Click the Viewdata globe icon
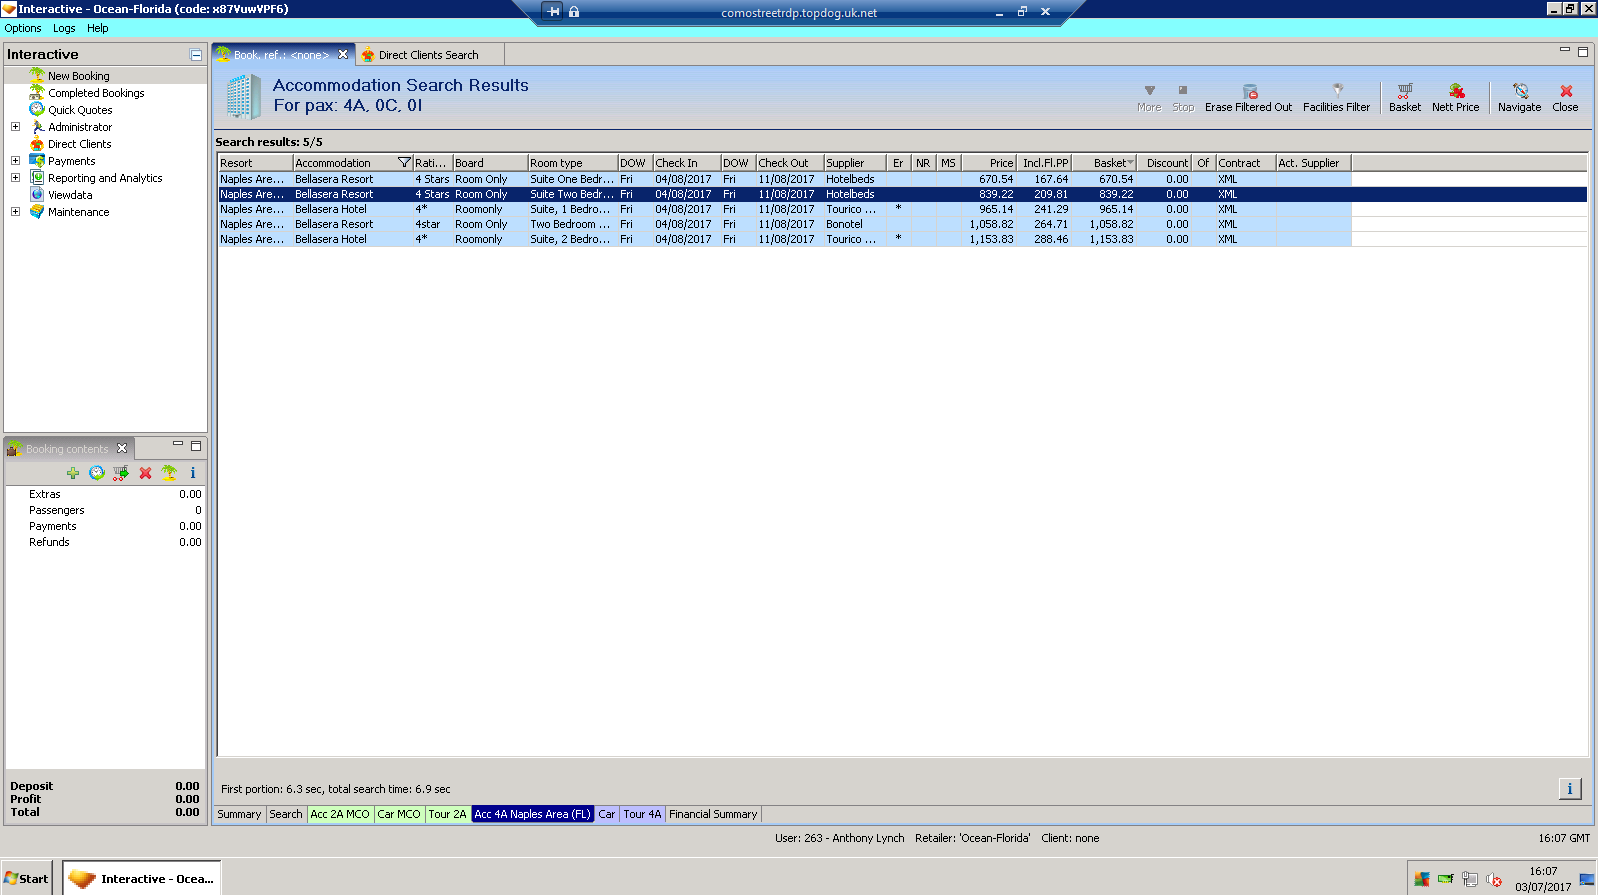1598x895 pixels. coord(37,195)
